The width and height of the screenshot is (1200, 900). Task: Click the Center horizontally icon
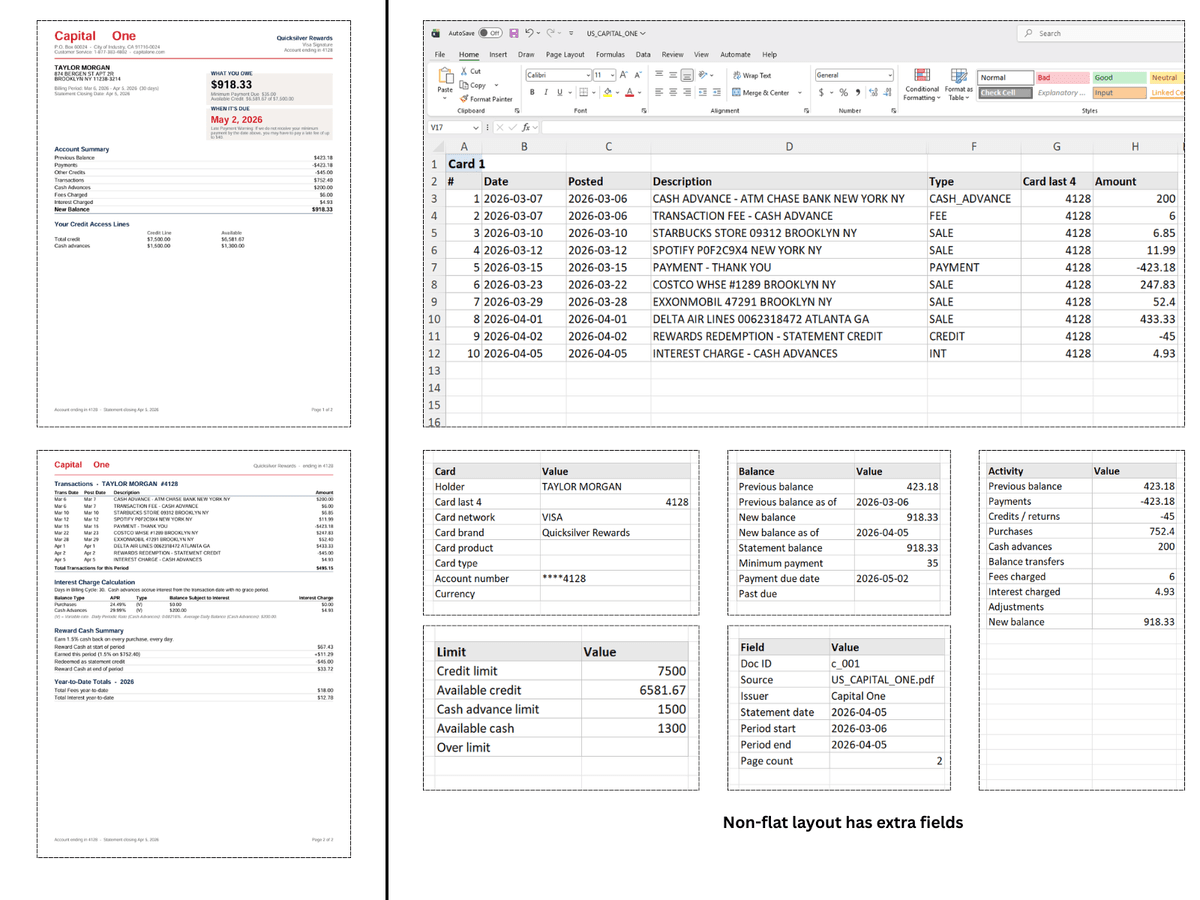point(673,92)
